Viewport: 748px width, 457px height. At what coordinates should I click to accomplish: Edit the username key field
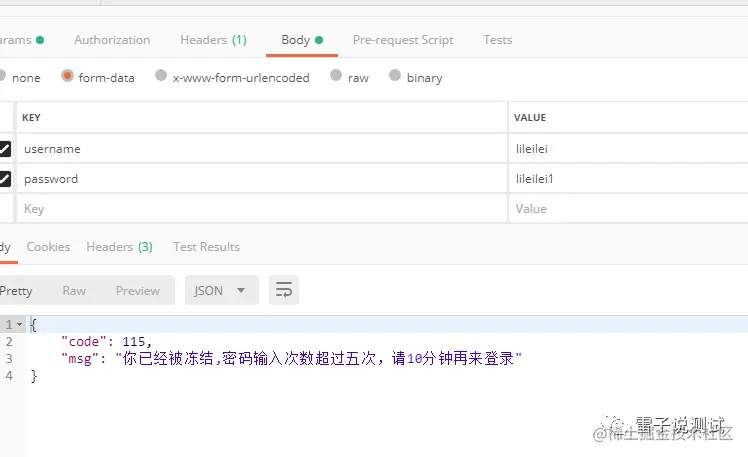pos(262,149)
